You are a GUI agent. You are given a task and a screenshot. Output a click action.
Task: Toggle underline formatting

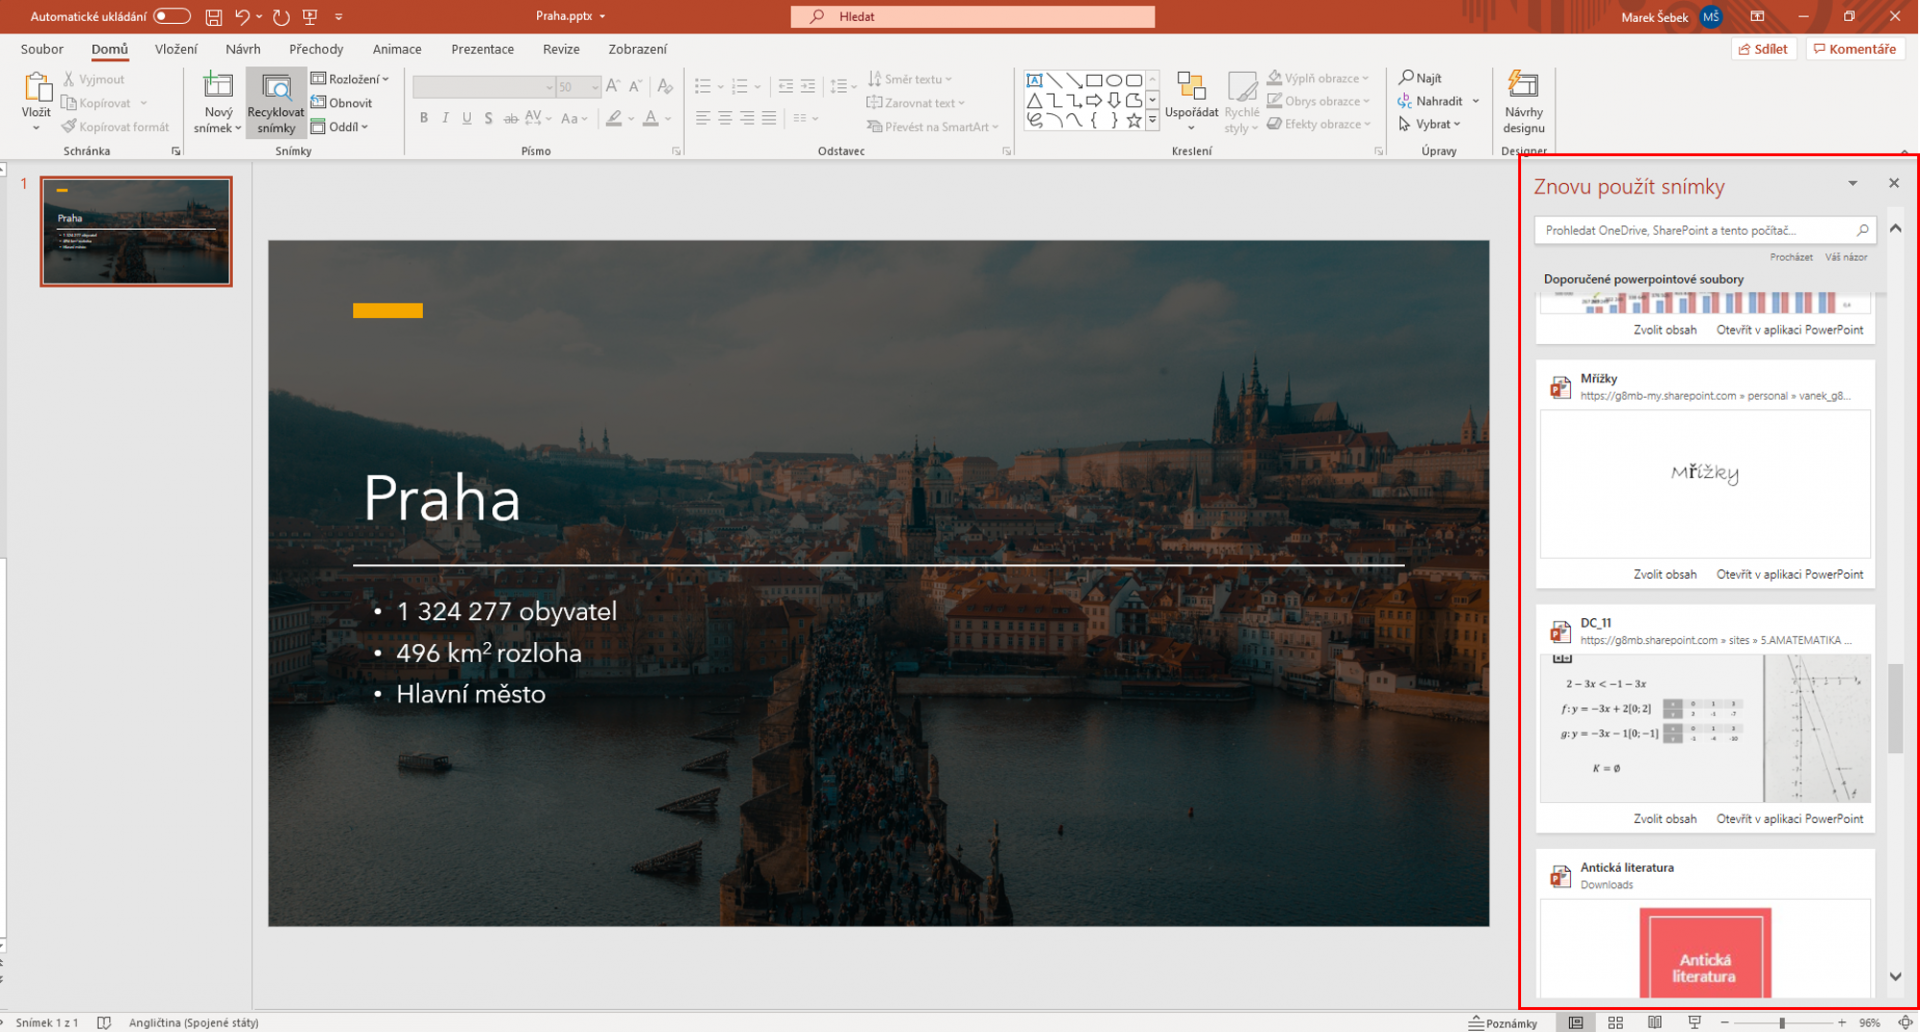(x=466, y=118)
